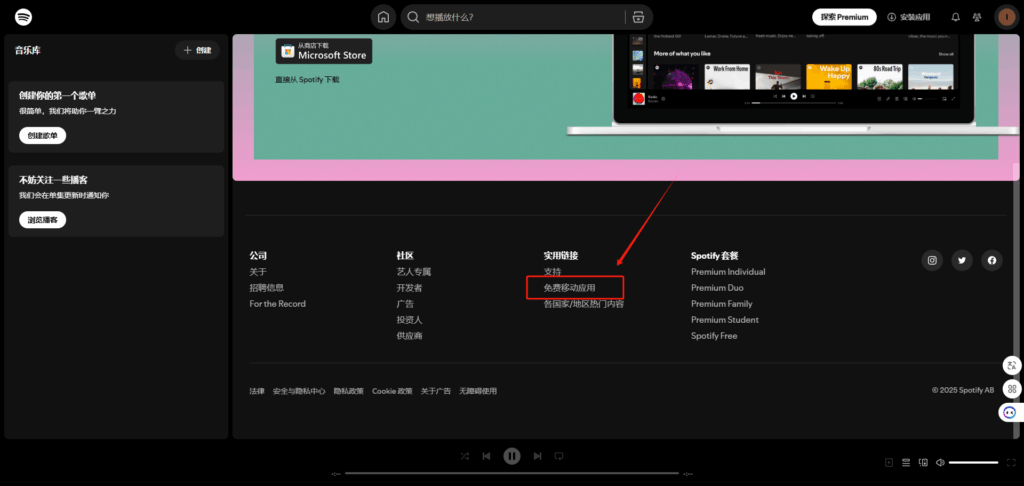Click the 音乐库 library heading
Screen dimensions: 1024x486
point(28,50)
